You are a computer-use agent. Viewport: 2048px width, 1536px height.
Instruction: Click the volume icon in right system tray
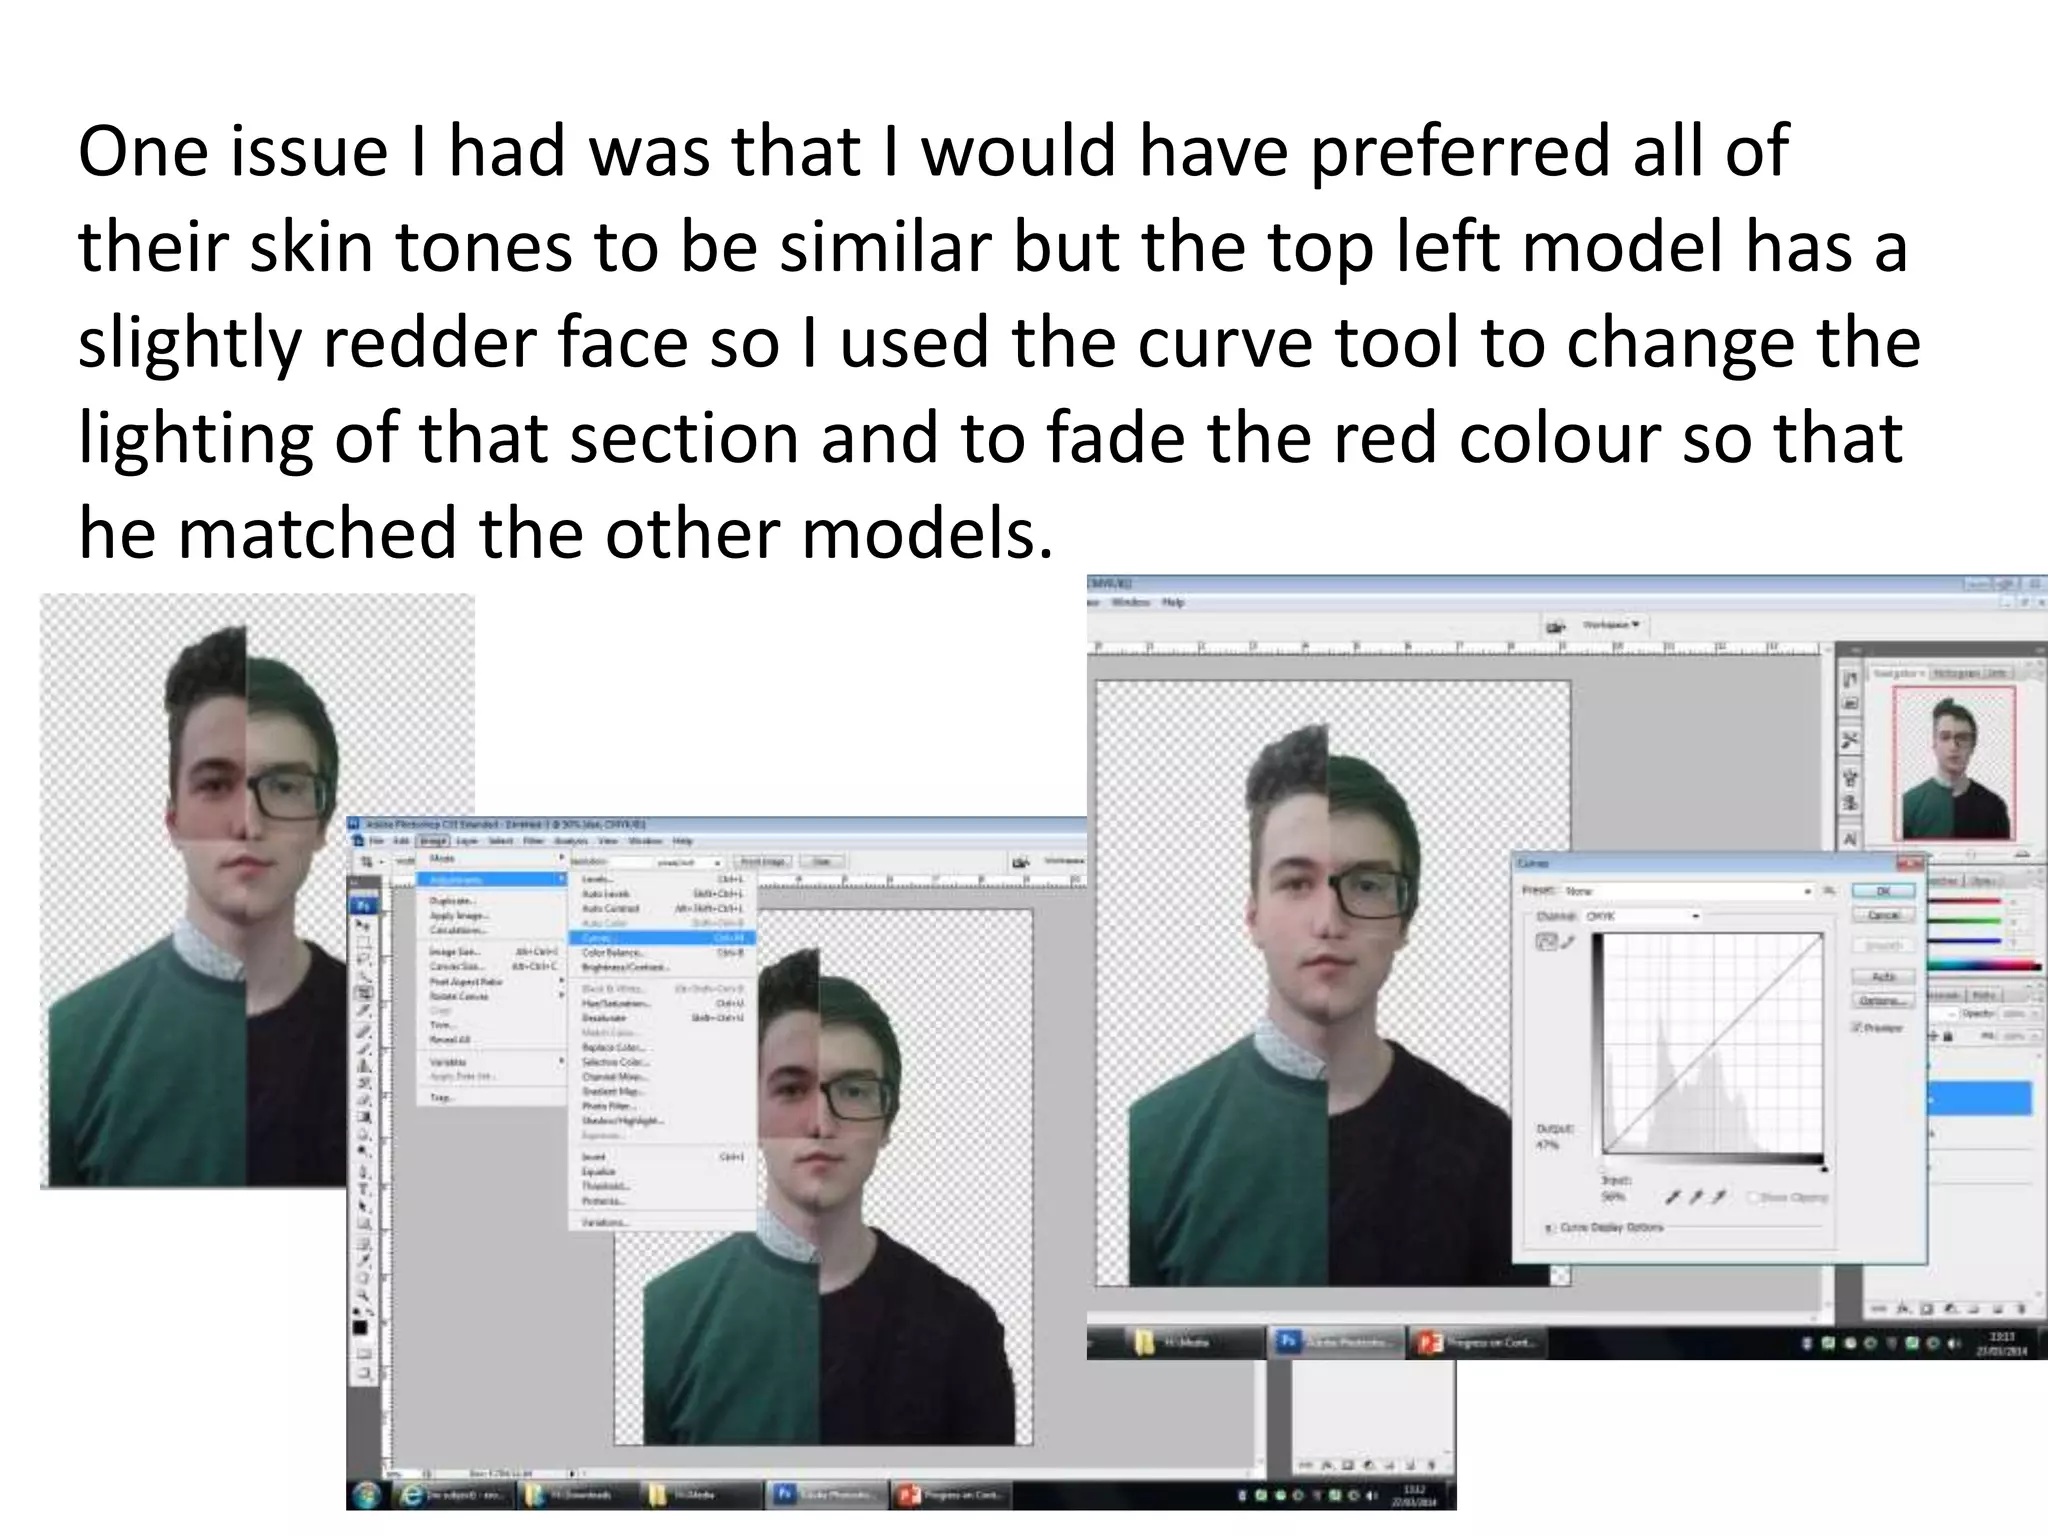pos(1954,1344)
